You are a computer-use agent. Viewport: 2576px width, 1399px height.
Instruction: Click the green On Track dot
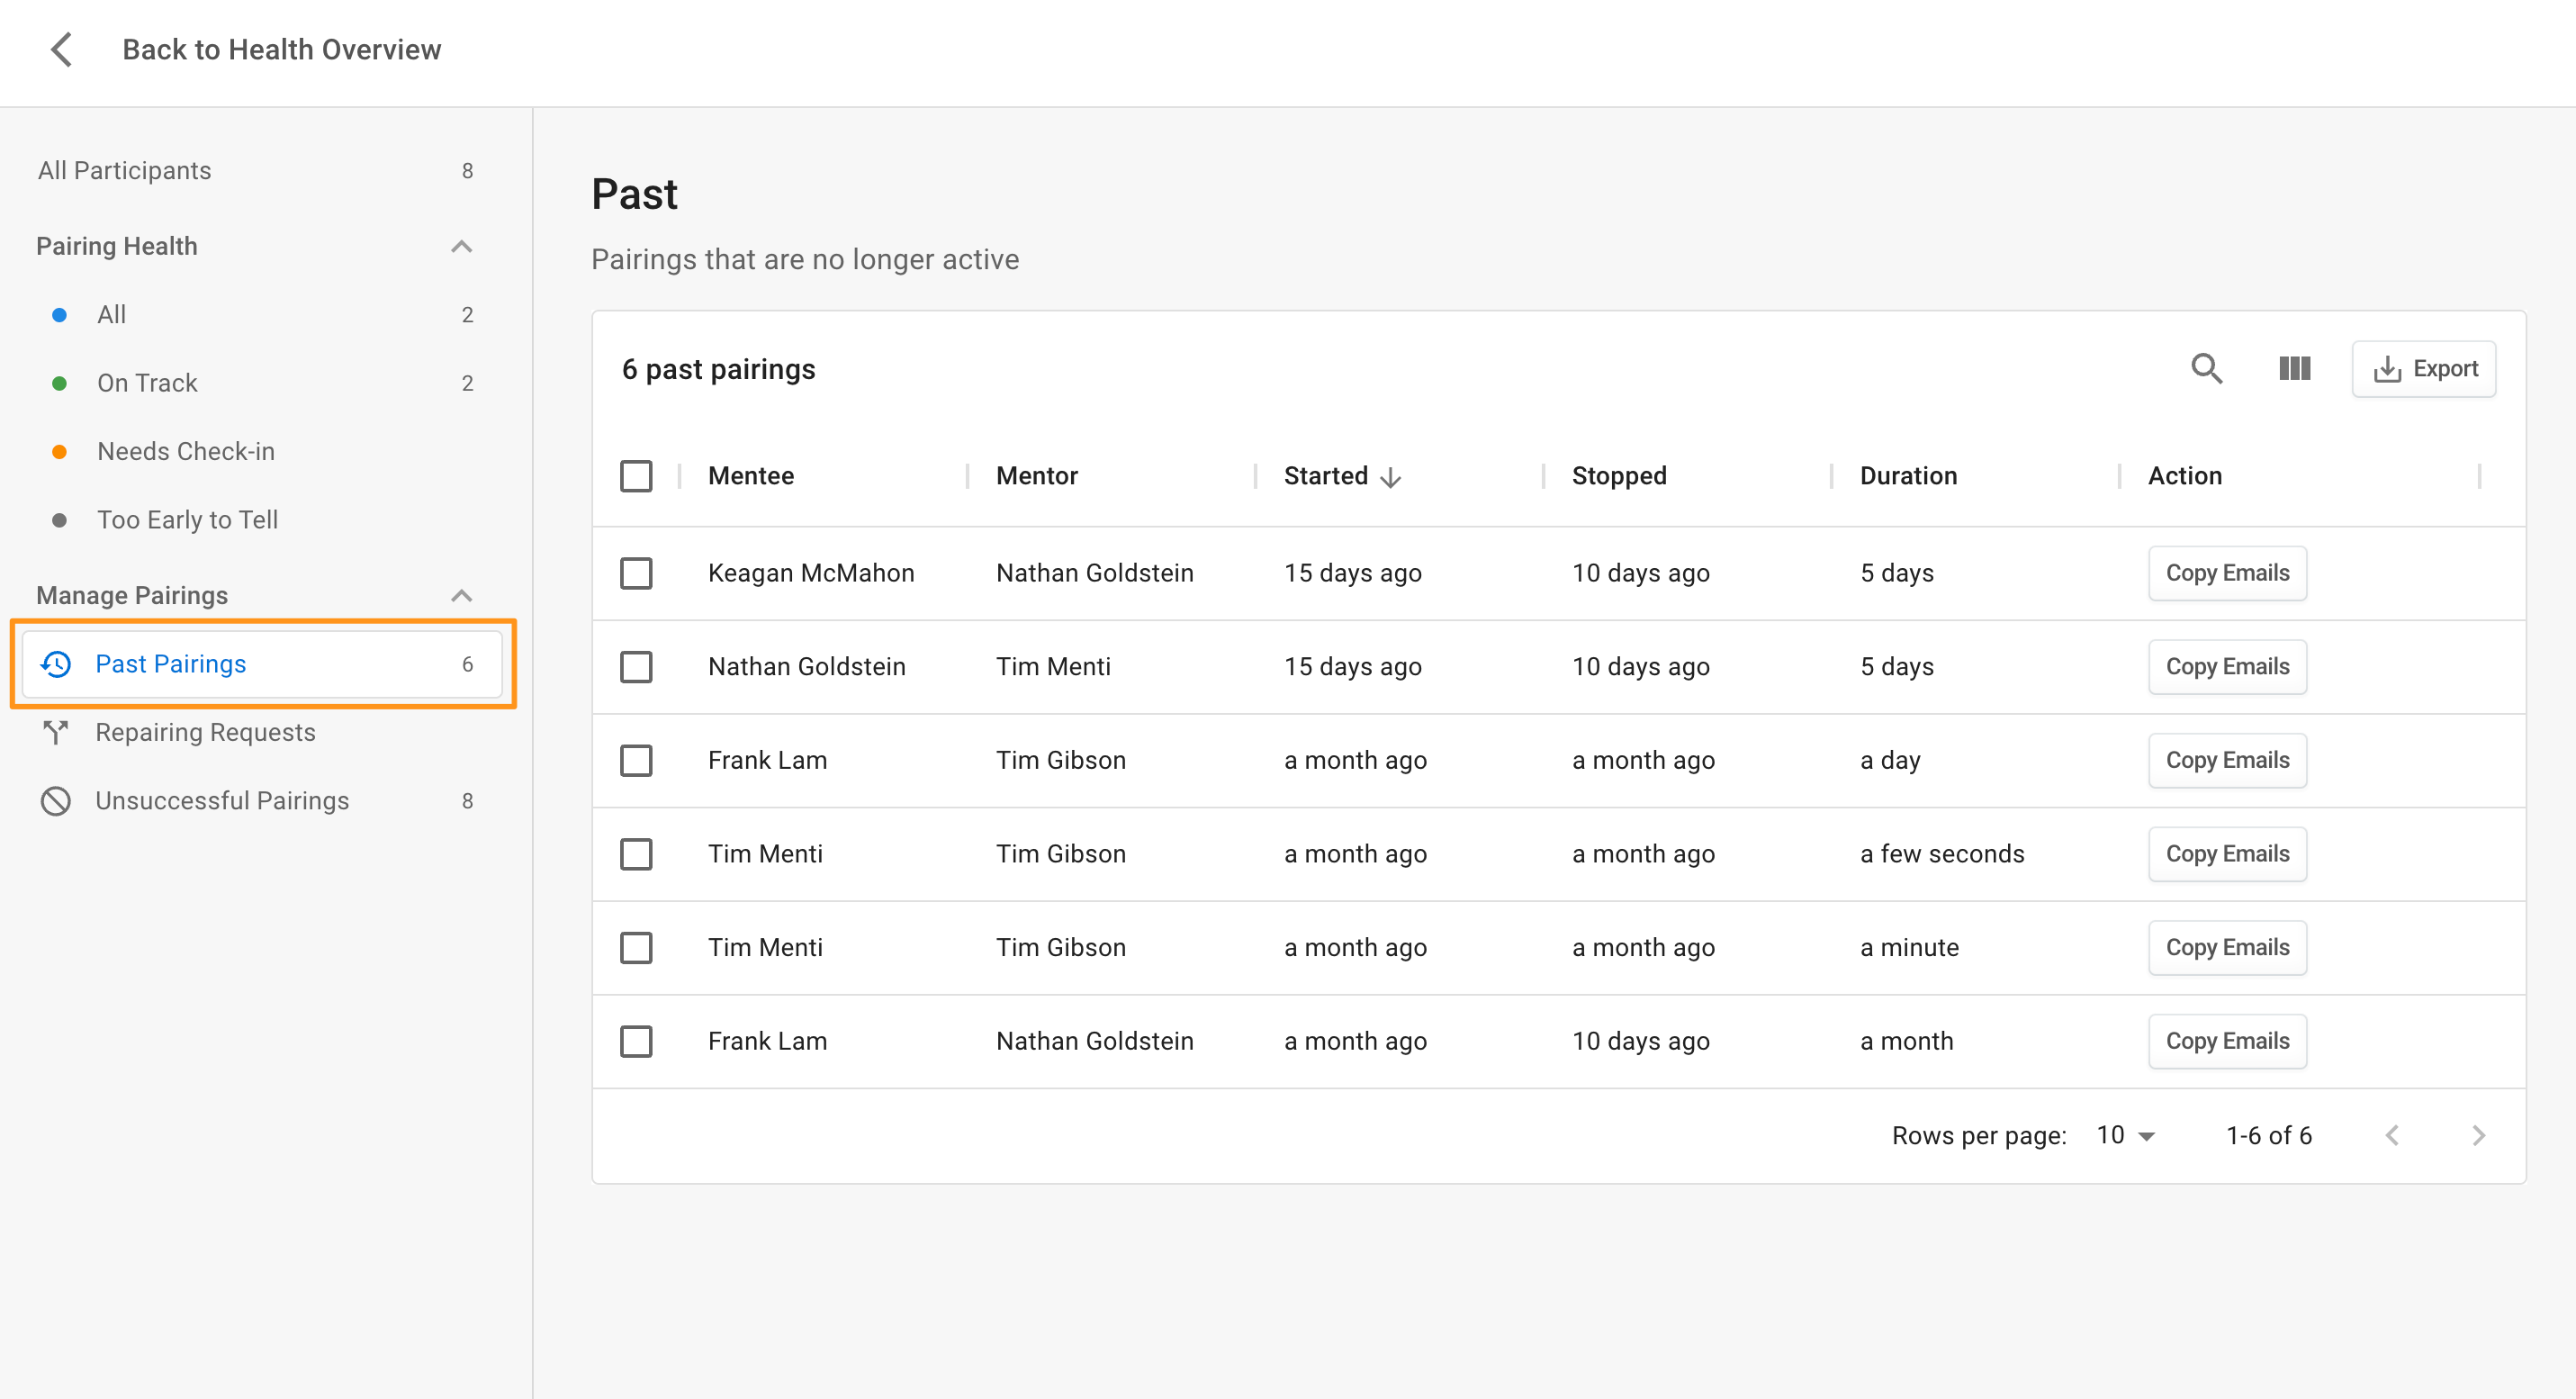point(59,383)
